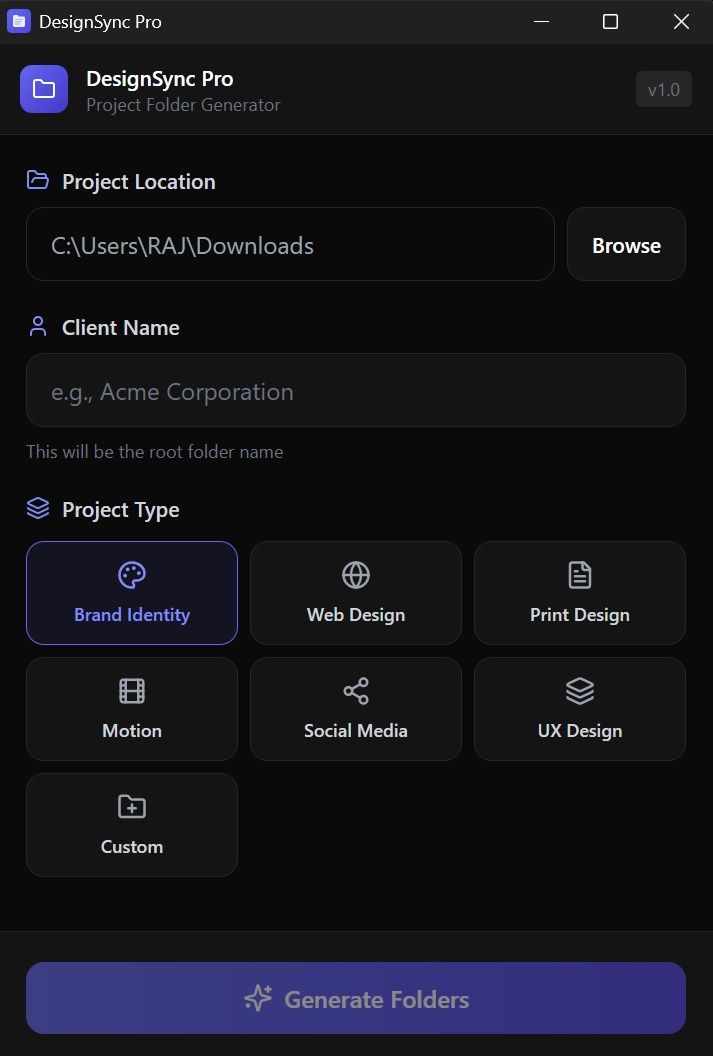Choose the Motion project type label

coord(132,731)
